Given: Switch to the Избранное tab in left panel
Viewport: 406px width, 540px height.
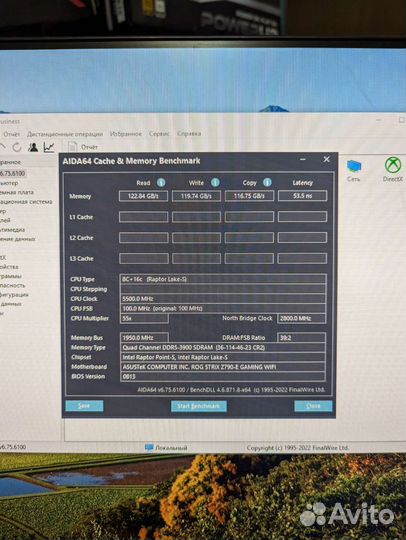Looking at the screenshot, I should [10, 162].
